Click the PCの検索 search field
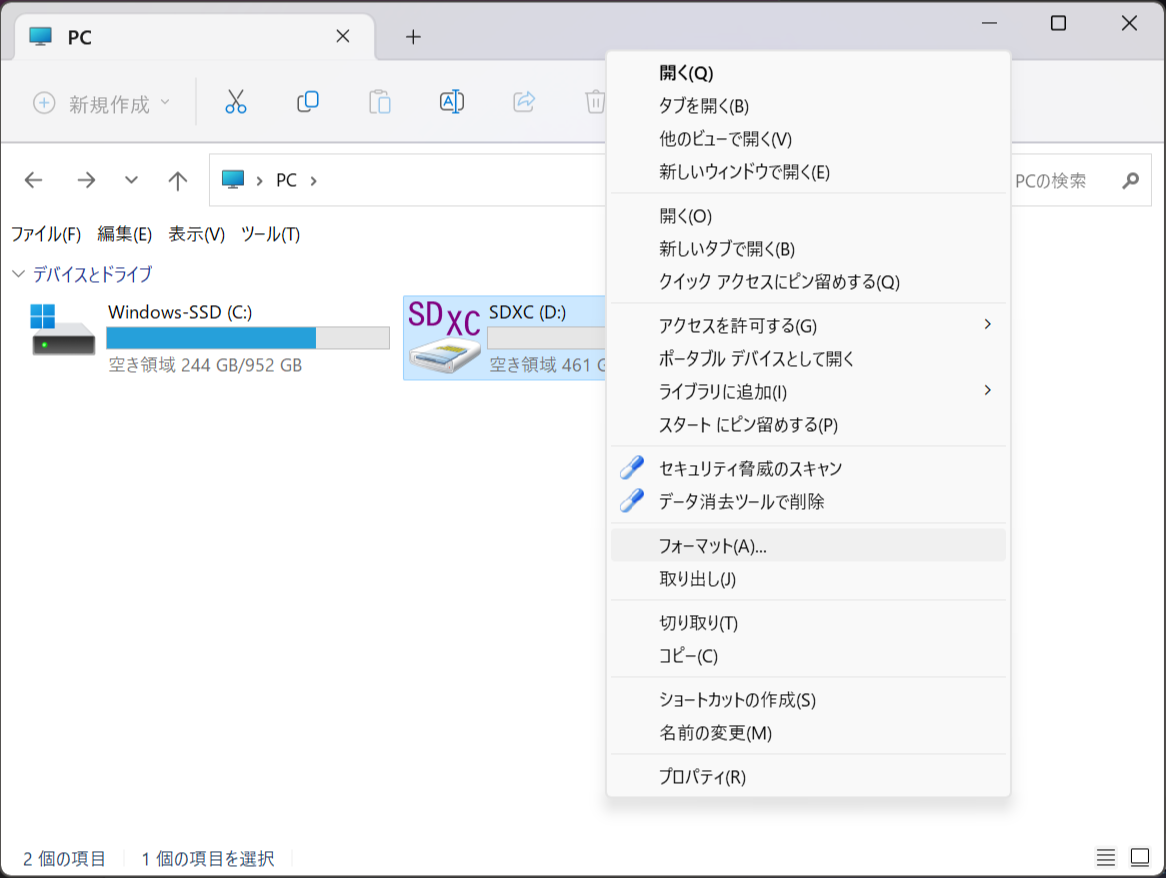Screen dimensions: 1166x878 pos(1060,181)
